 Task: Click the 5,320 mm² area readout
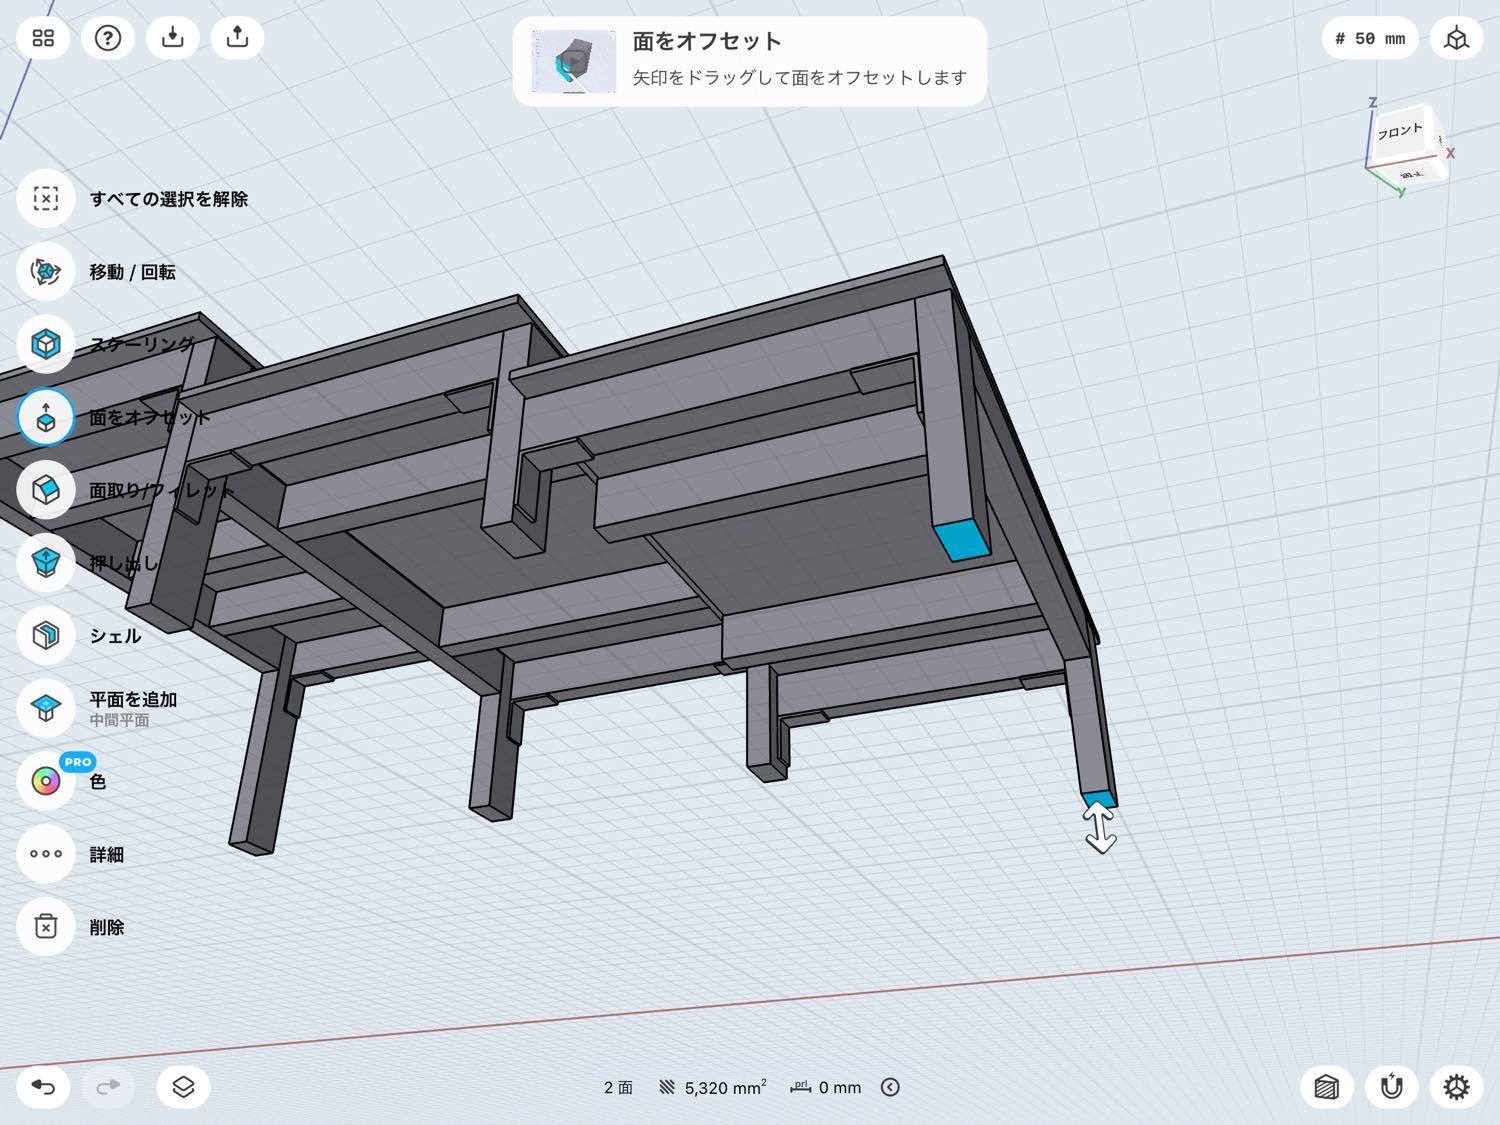713,1087
